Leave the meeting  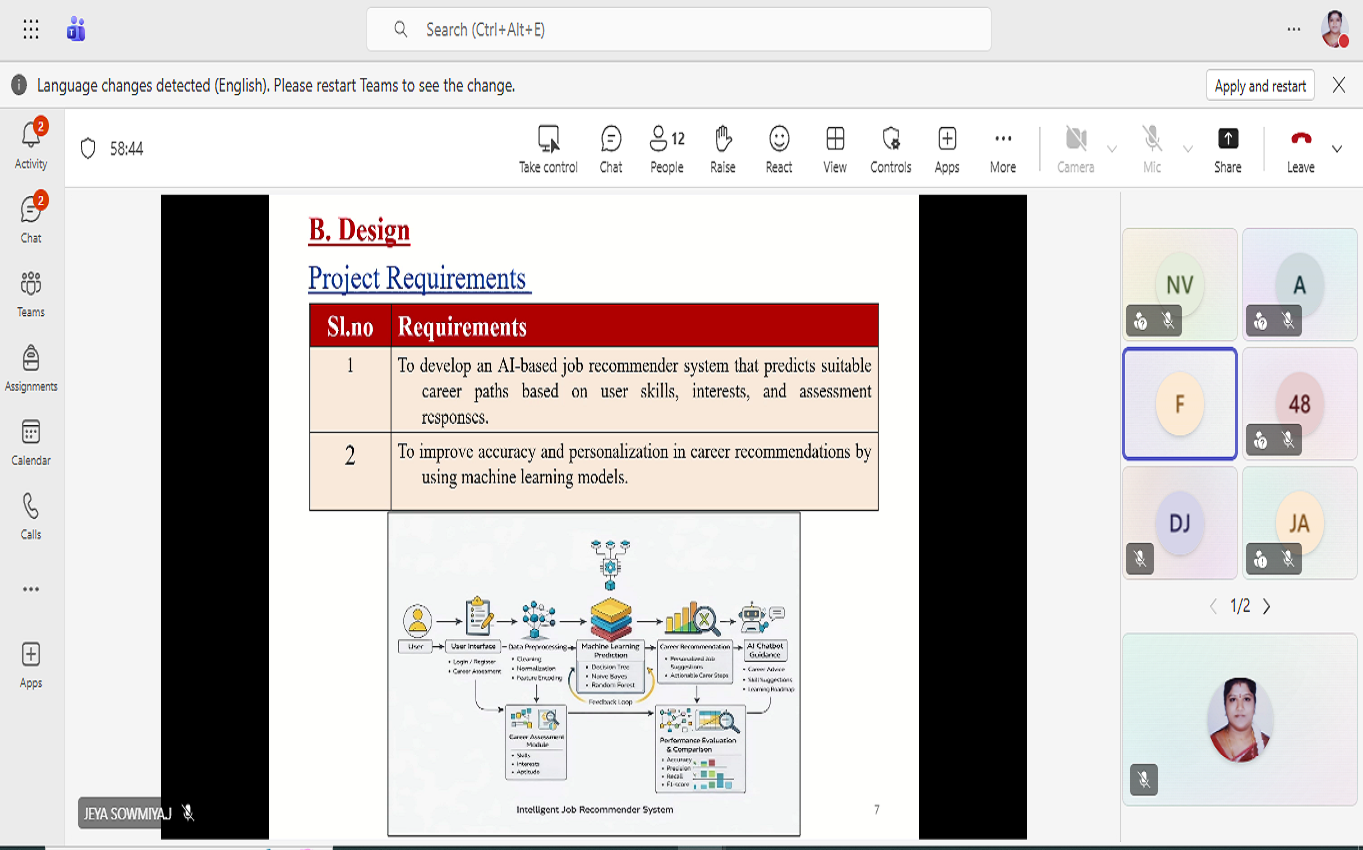(1301, 149)
